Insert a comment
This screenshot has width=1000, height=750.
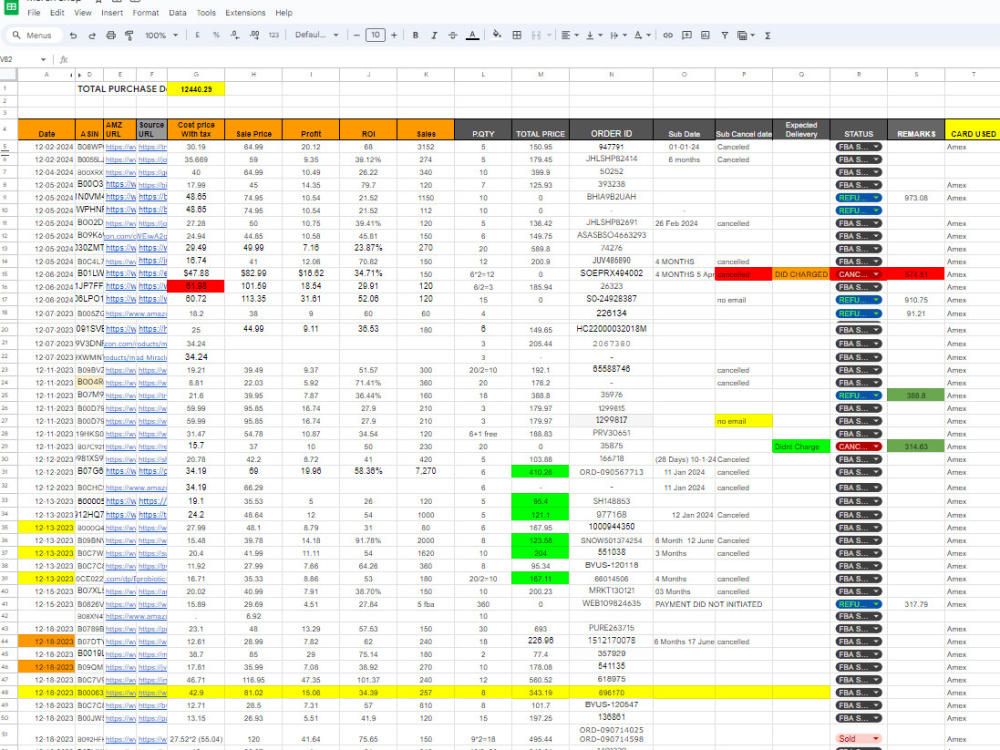click(687, 36)
